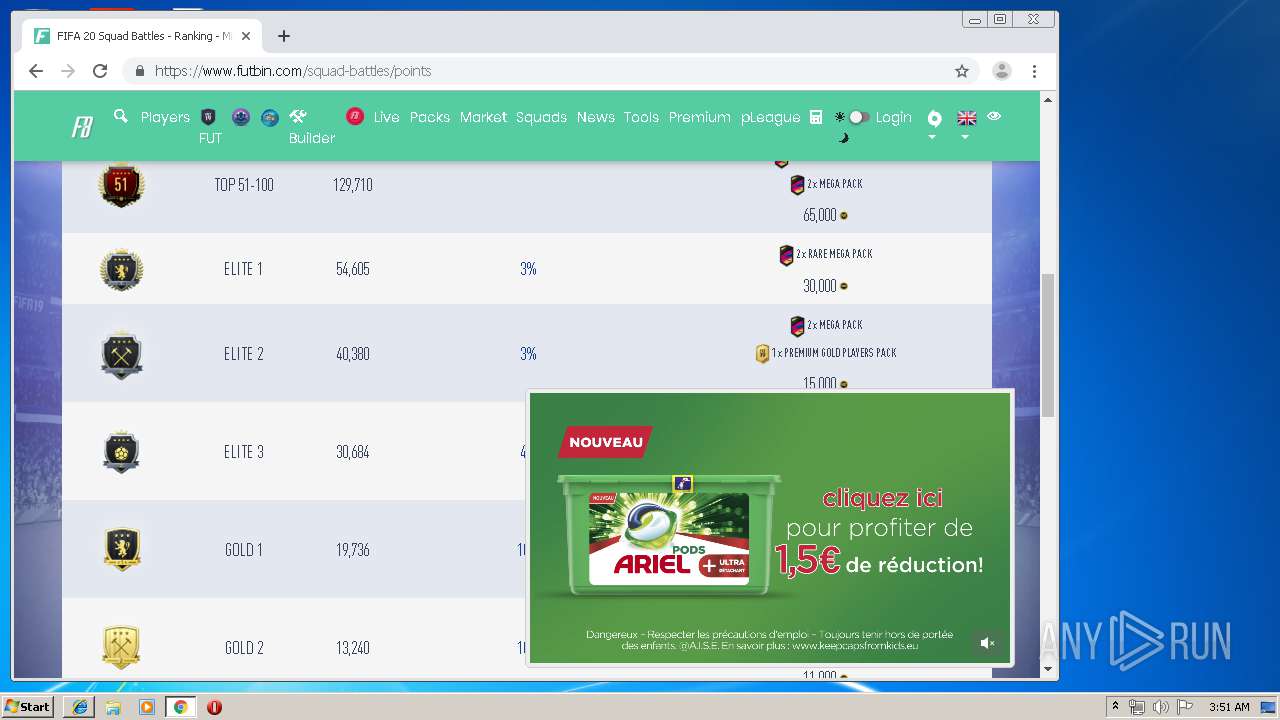Screen dimensions: 1280x720
Task: Click the 54,605 points value
Action: click(x=352, y=269)
